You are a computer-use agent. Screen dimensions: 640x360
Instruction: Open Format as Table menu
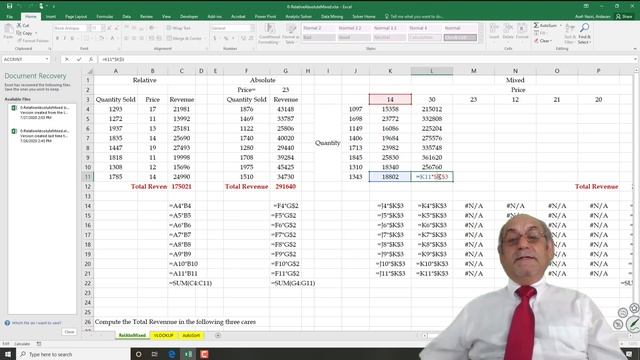291,33
